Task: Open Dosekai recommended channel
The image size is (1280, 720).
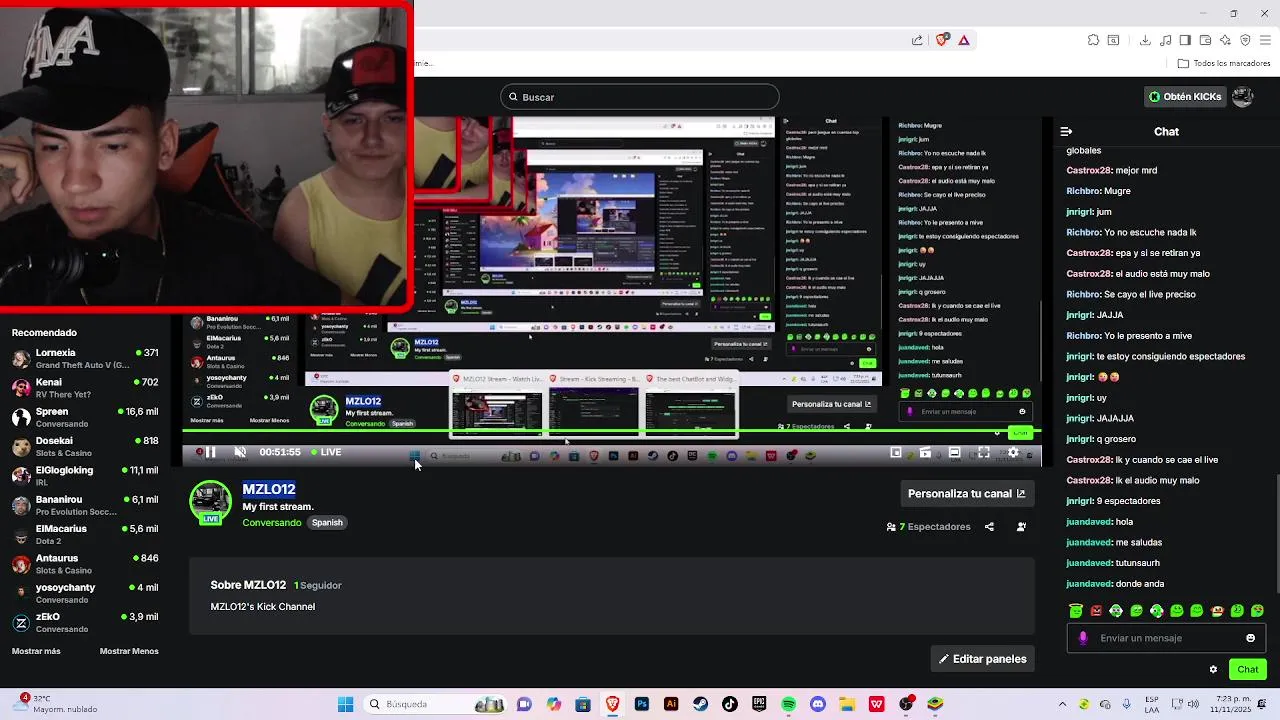Action: (x=85, y=446)
